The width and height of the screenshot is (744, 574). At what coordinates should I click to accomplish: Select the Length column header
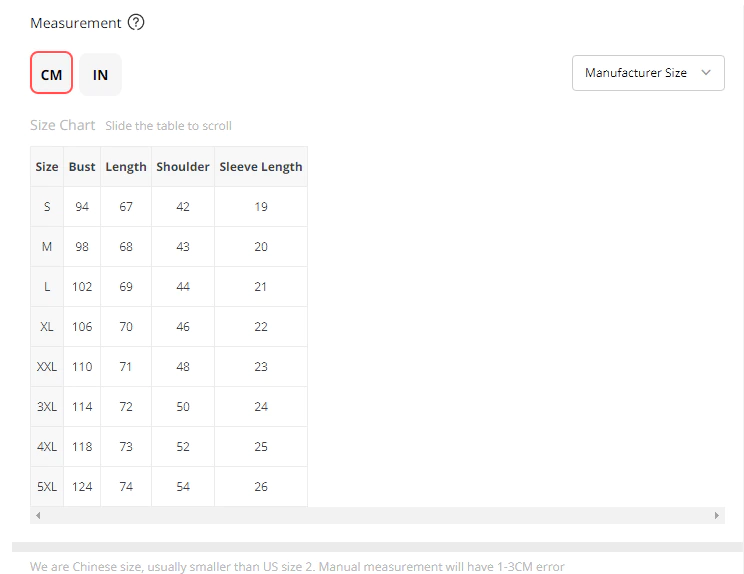(126, 167)
